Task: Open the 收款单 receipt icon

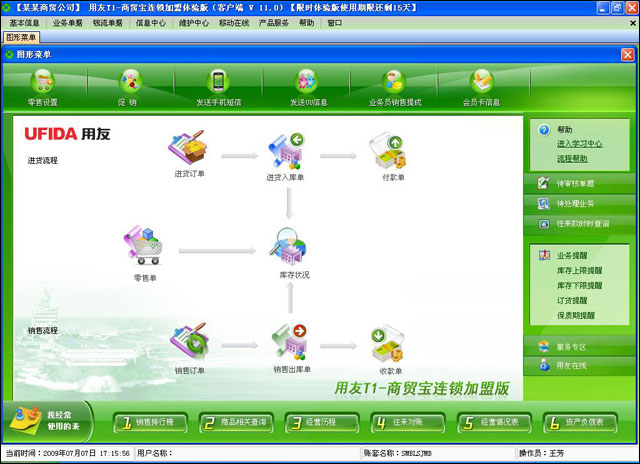Action: 387,344
